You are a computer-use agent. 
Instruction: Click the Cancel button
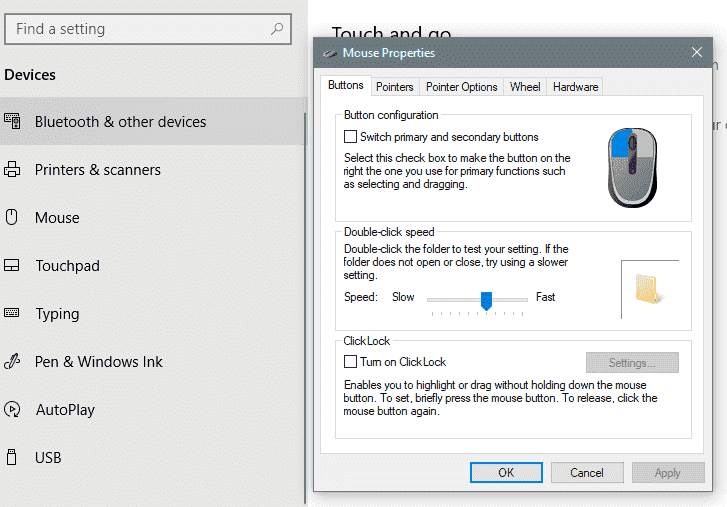tap(587, 473)
